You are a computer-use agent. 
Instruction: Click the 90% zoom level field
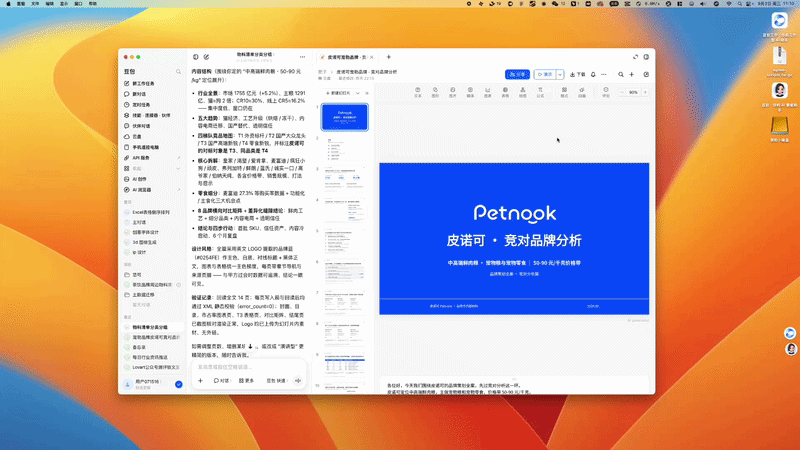(x=633, y=92)
